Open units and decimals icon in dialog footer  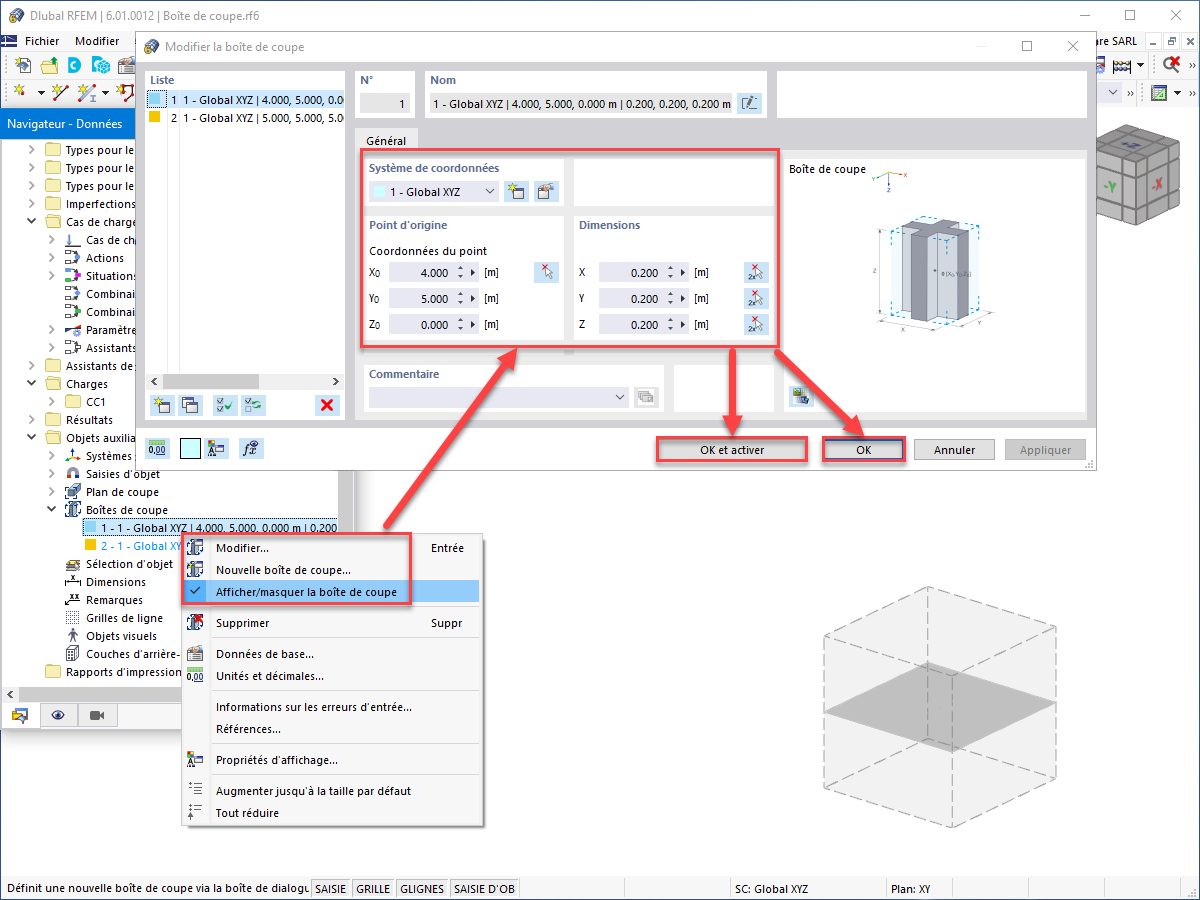158,449
